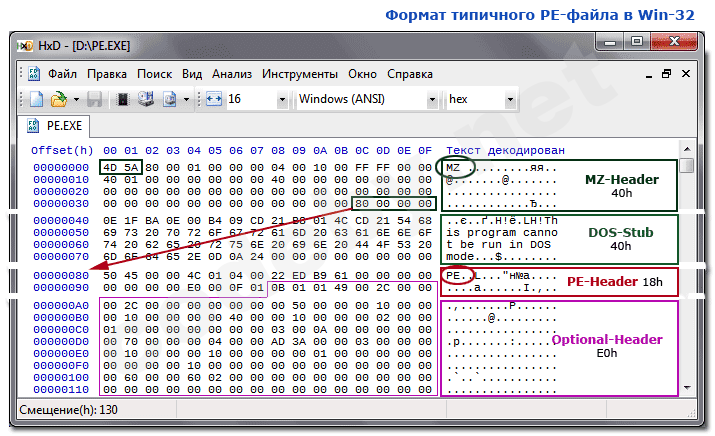Image resolution: width=715 pixels, height=436 pixels.
Task: Minimize the PE.EXE document via menu-bar underscore
Action: (649, 75)
